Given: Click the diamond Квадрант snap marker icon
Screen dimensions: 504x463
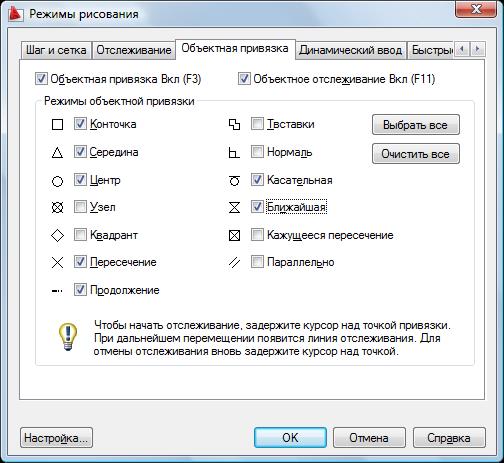Looking at the screenshot, I should tap(57, 235).
